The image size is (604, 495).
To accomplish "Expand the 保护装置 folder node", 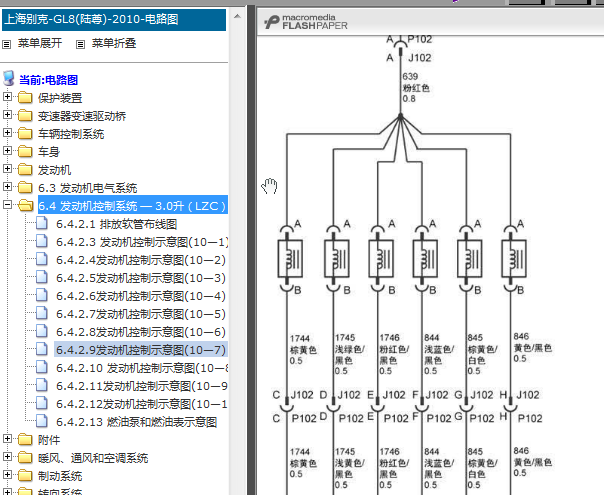I will (7, 97).
